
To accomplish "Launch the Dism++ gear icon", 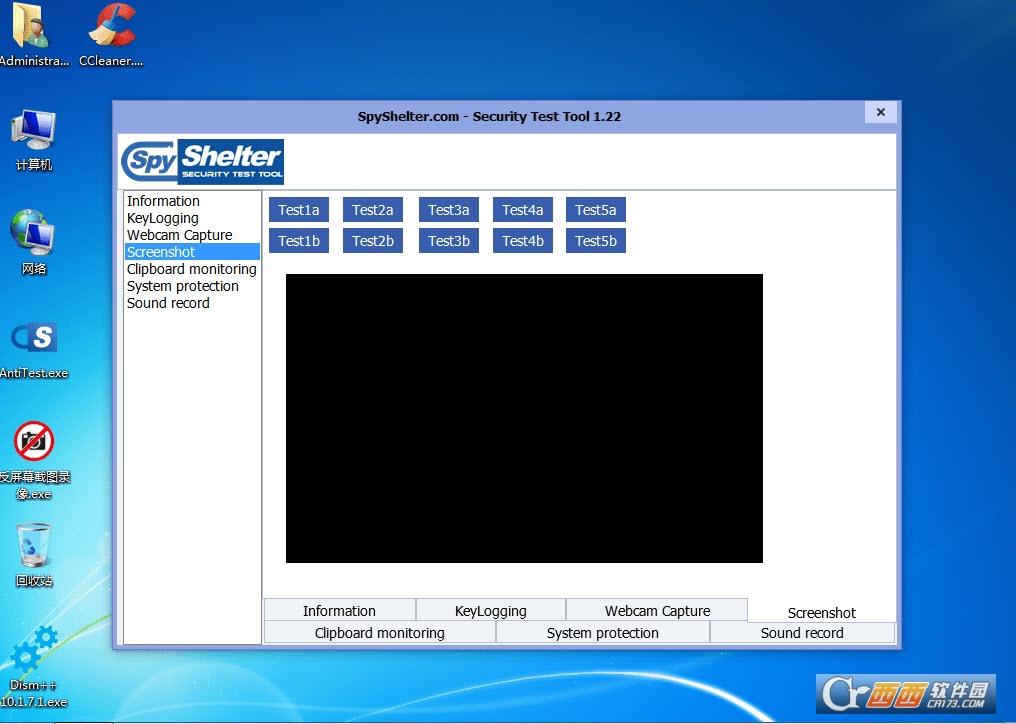I will 34,666.
